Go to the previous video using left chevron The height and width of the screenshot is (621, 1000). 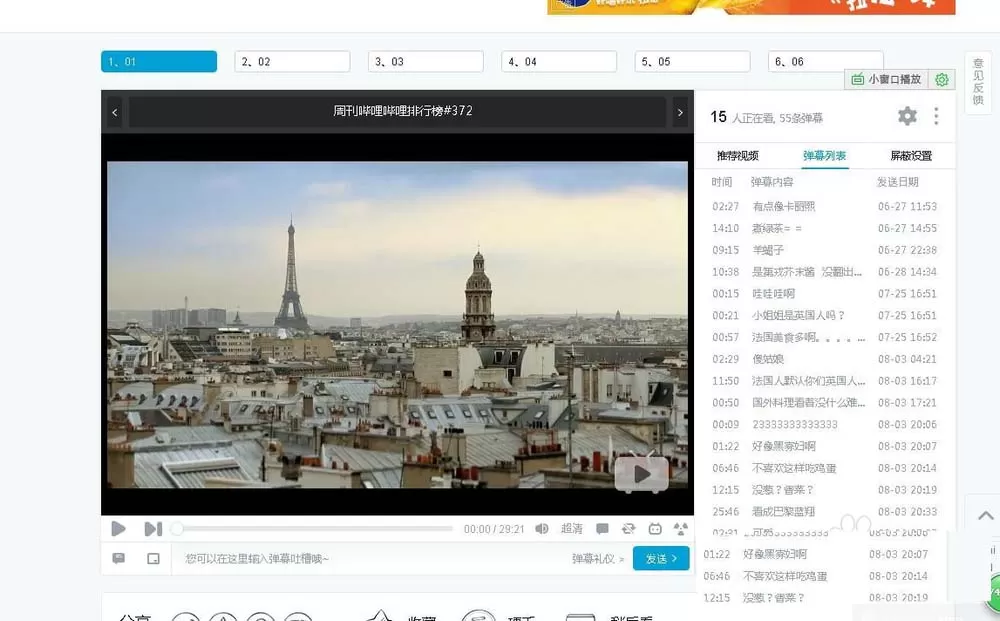tap(115, 112)
